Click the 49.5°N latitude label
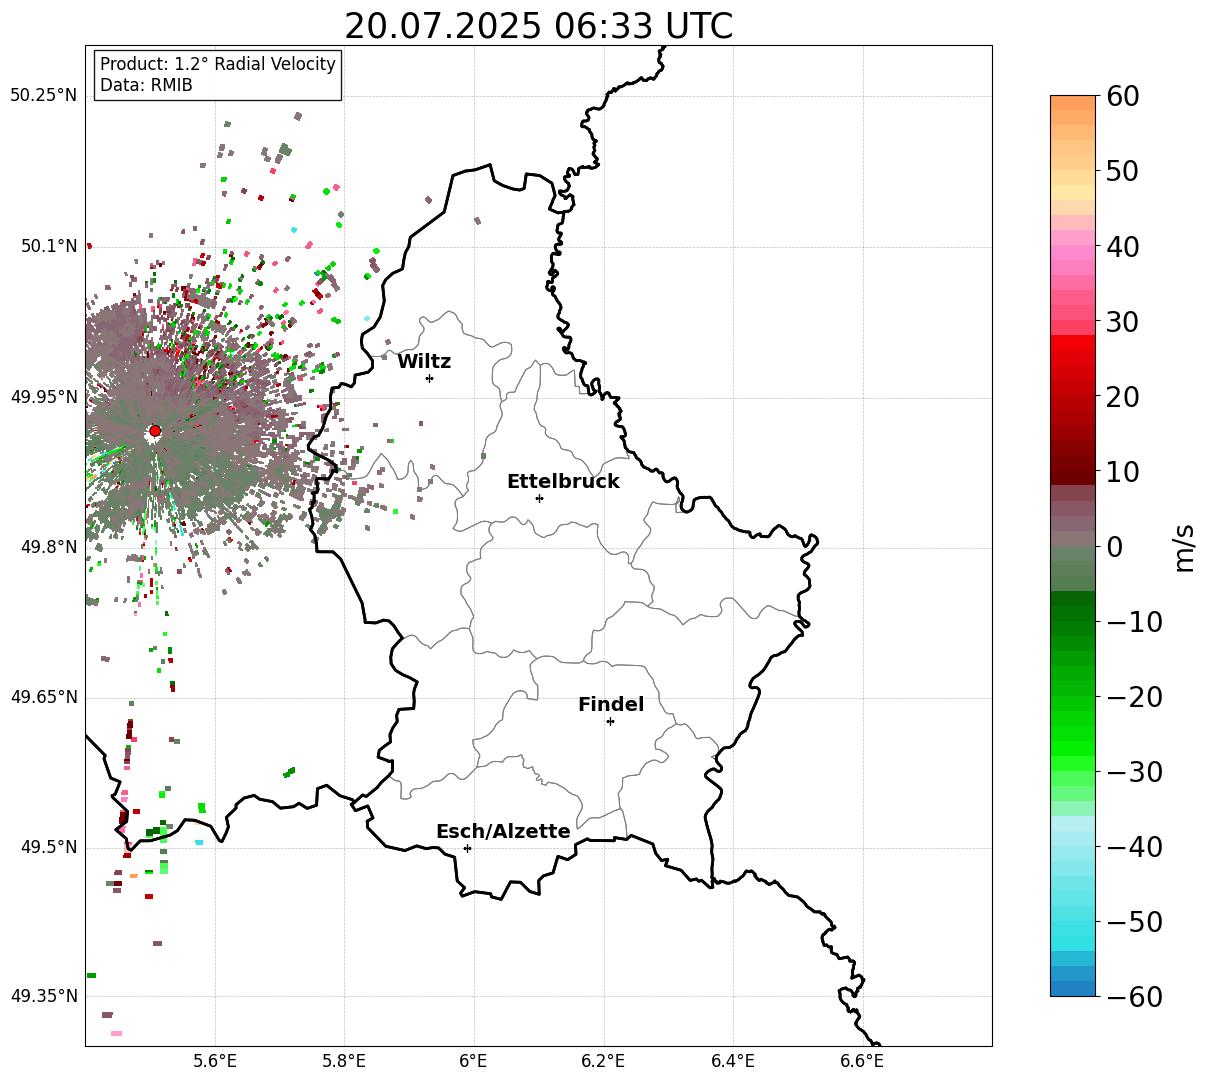 pos(49,847)
